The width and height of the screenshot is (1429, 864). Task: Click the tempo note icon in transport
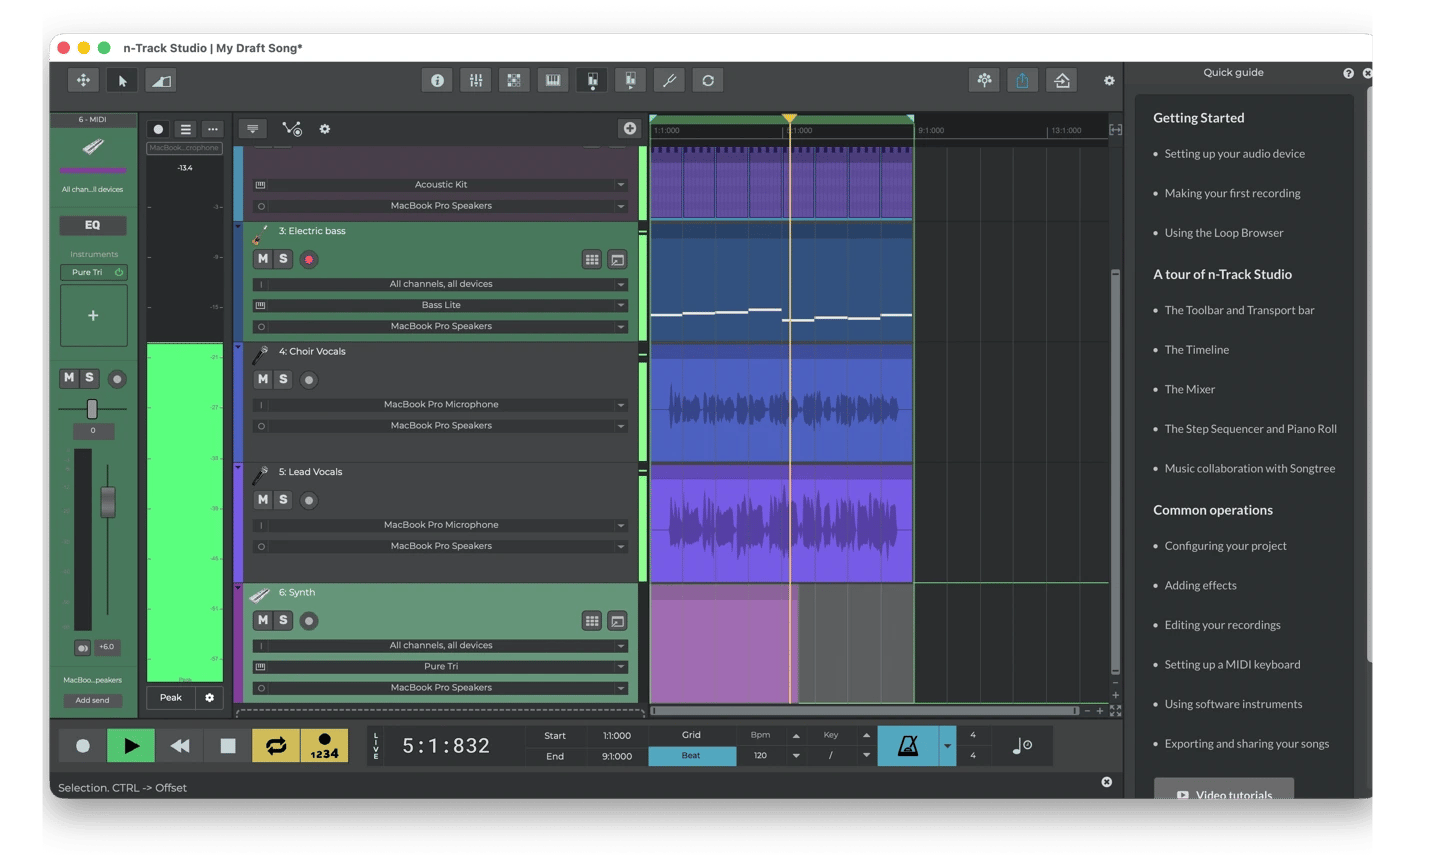click(x=1022, y=745)
